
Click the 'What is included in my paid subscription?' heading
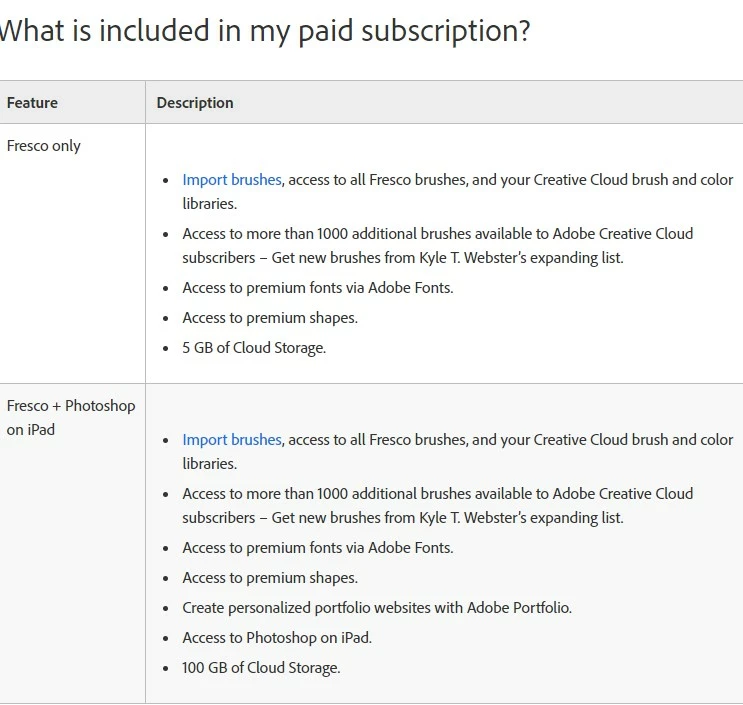(264, 31)
